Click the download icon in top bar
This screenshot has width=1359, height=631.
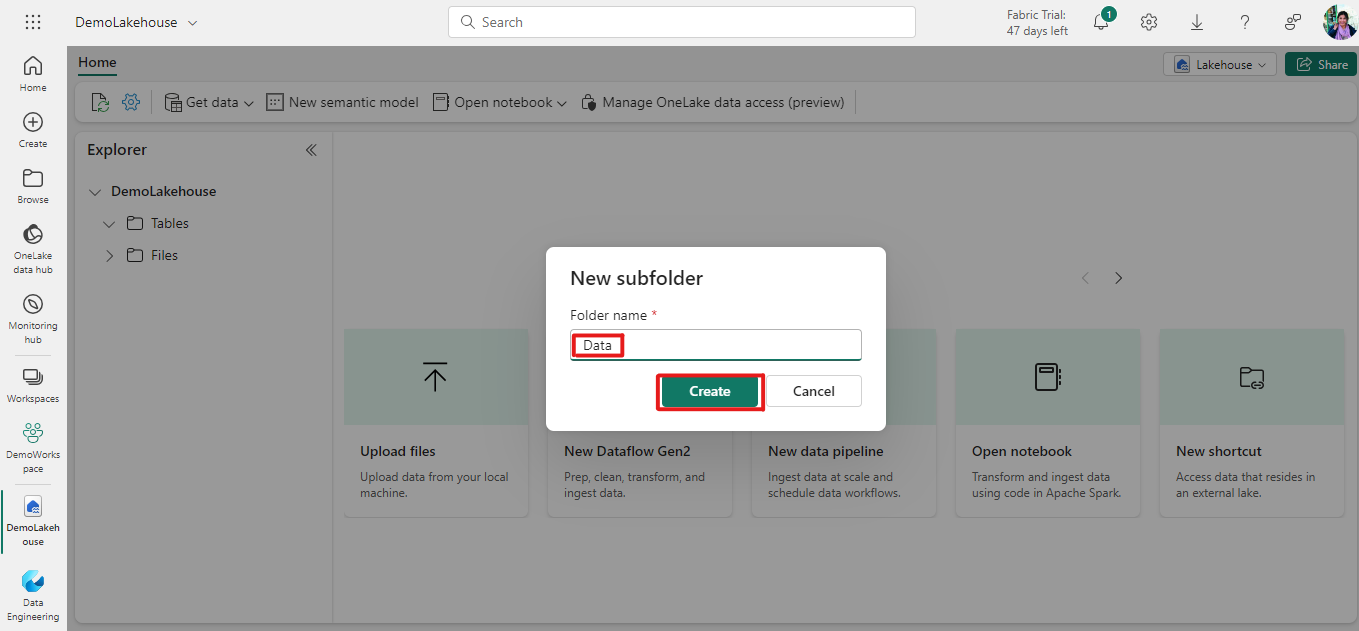point(1197,22)
